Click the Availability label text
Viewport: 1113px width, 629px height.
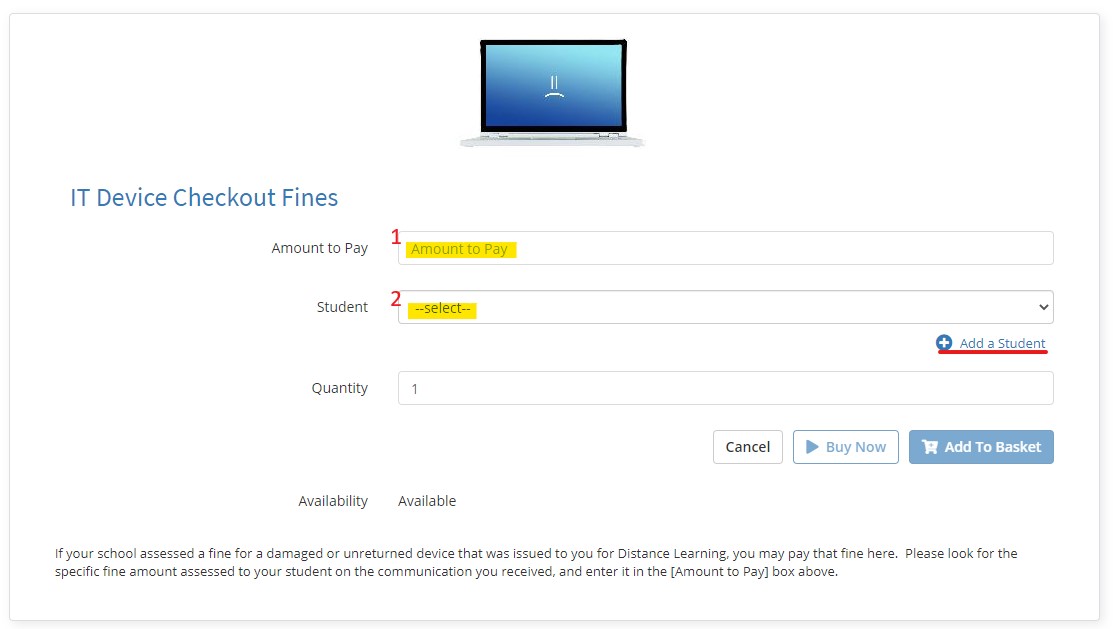pyautogui.click(x=333, y=501)
